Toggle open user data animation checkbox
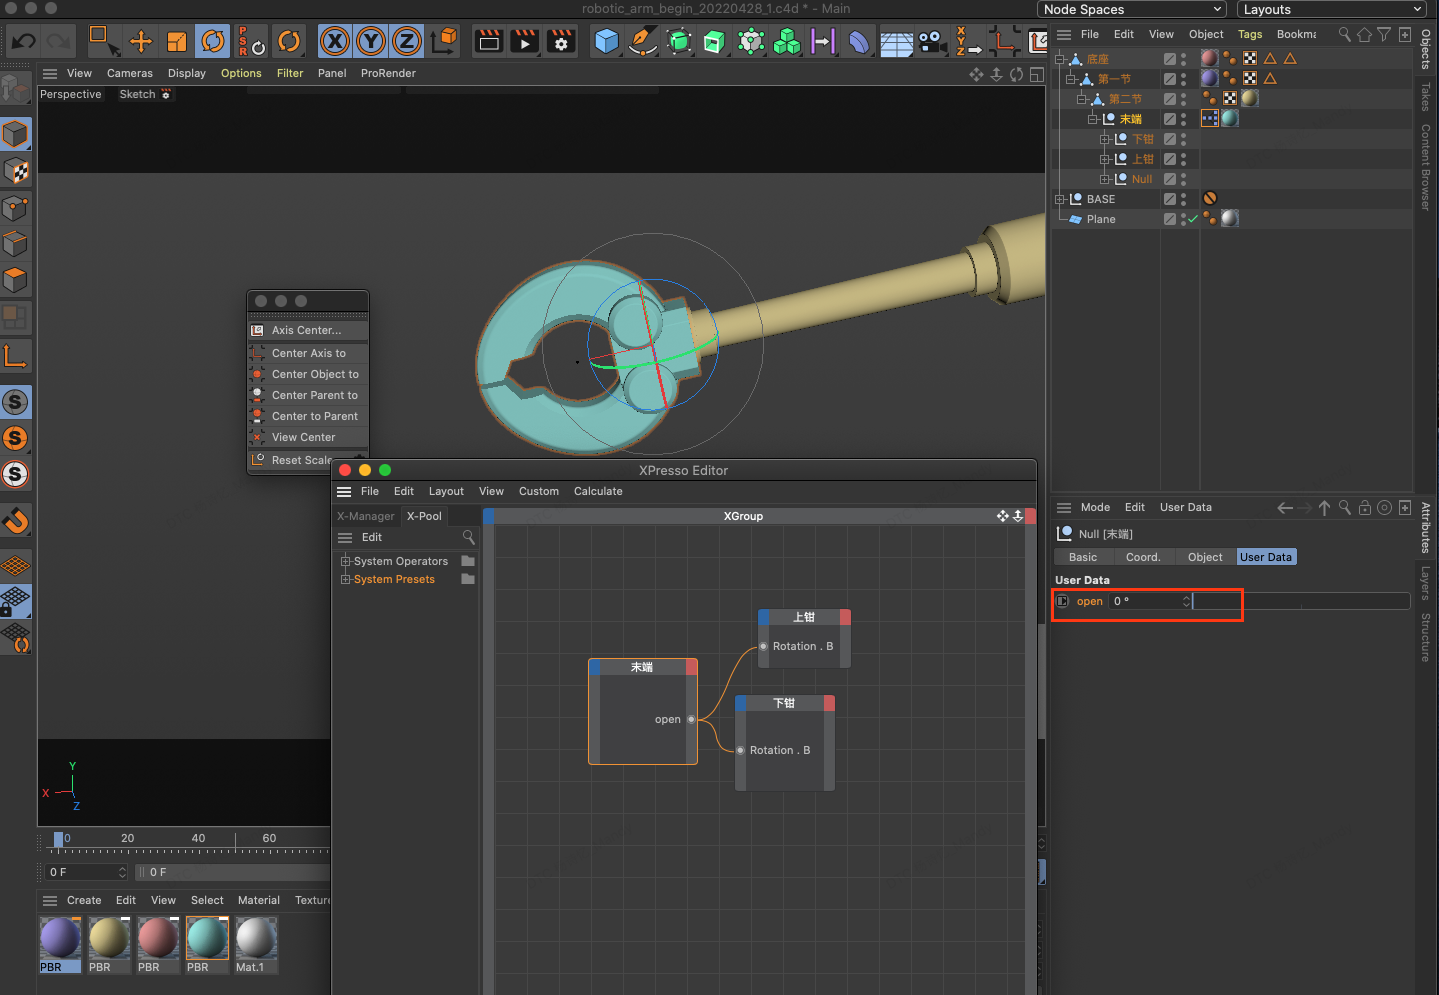Viewport: 1439px width, 995px height. click(1063, 601)
